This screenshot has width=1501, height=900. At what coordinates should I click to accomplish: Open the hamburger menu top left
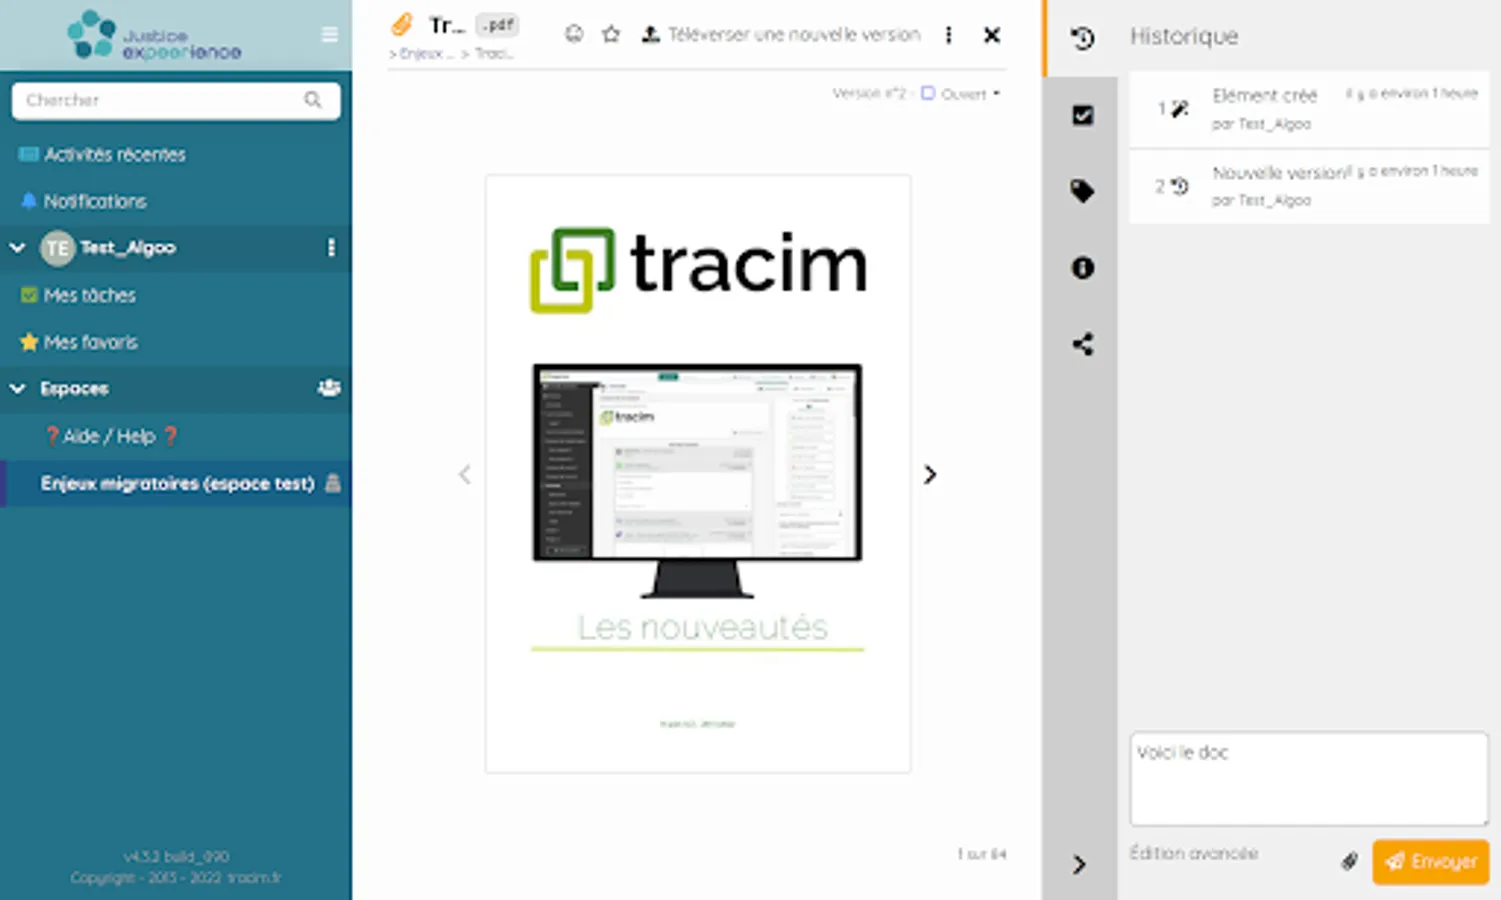pyautogui.click(x=329, y=33)
